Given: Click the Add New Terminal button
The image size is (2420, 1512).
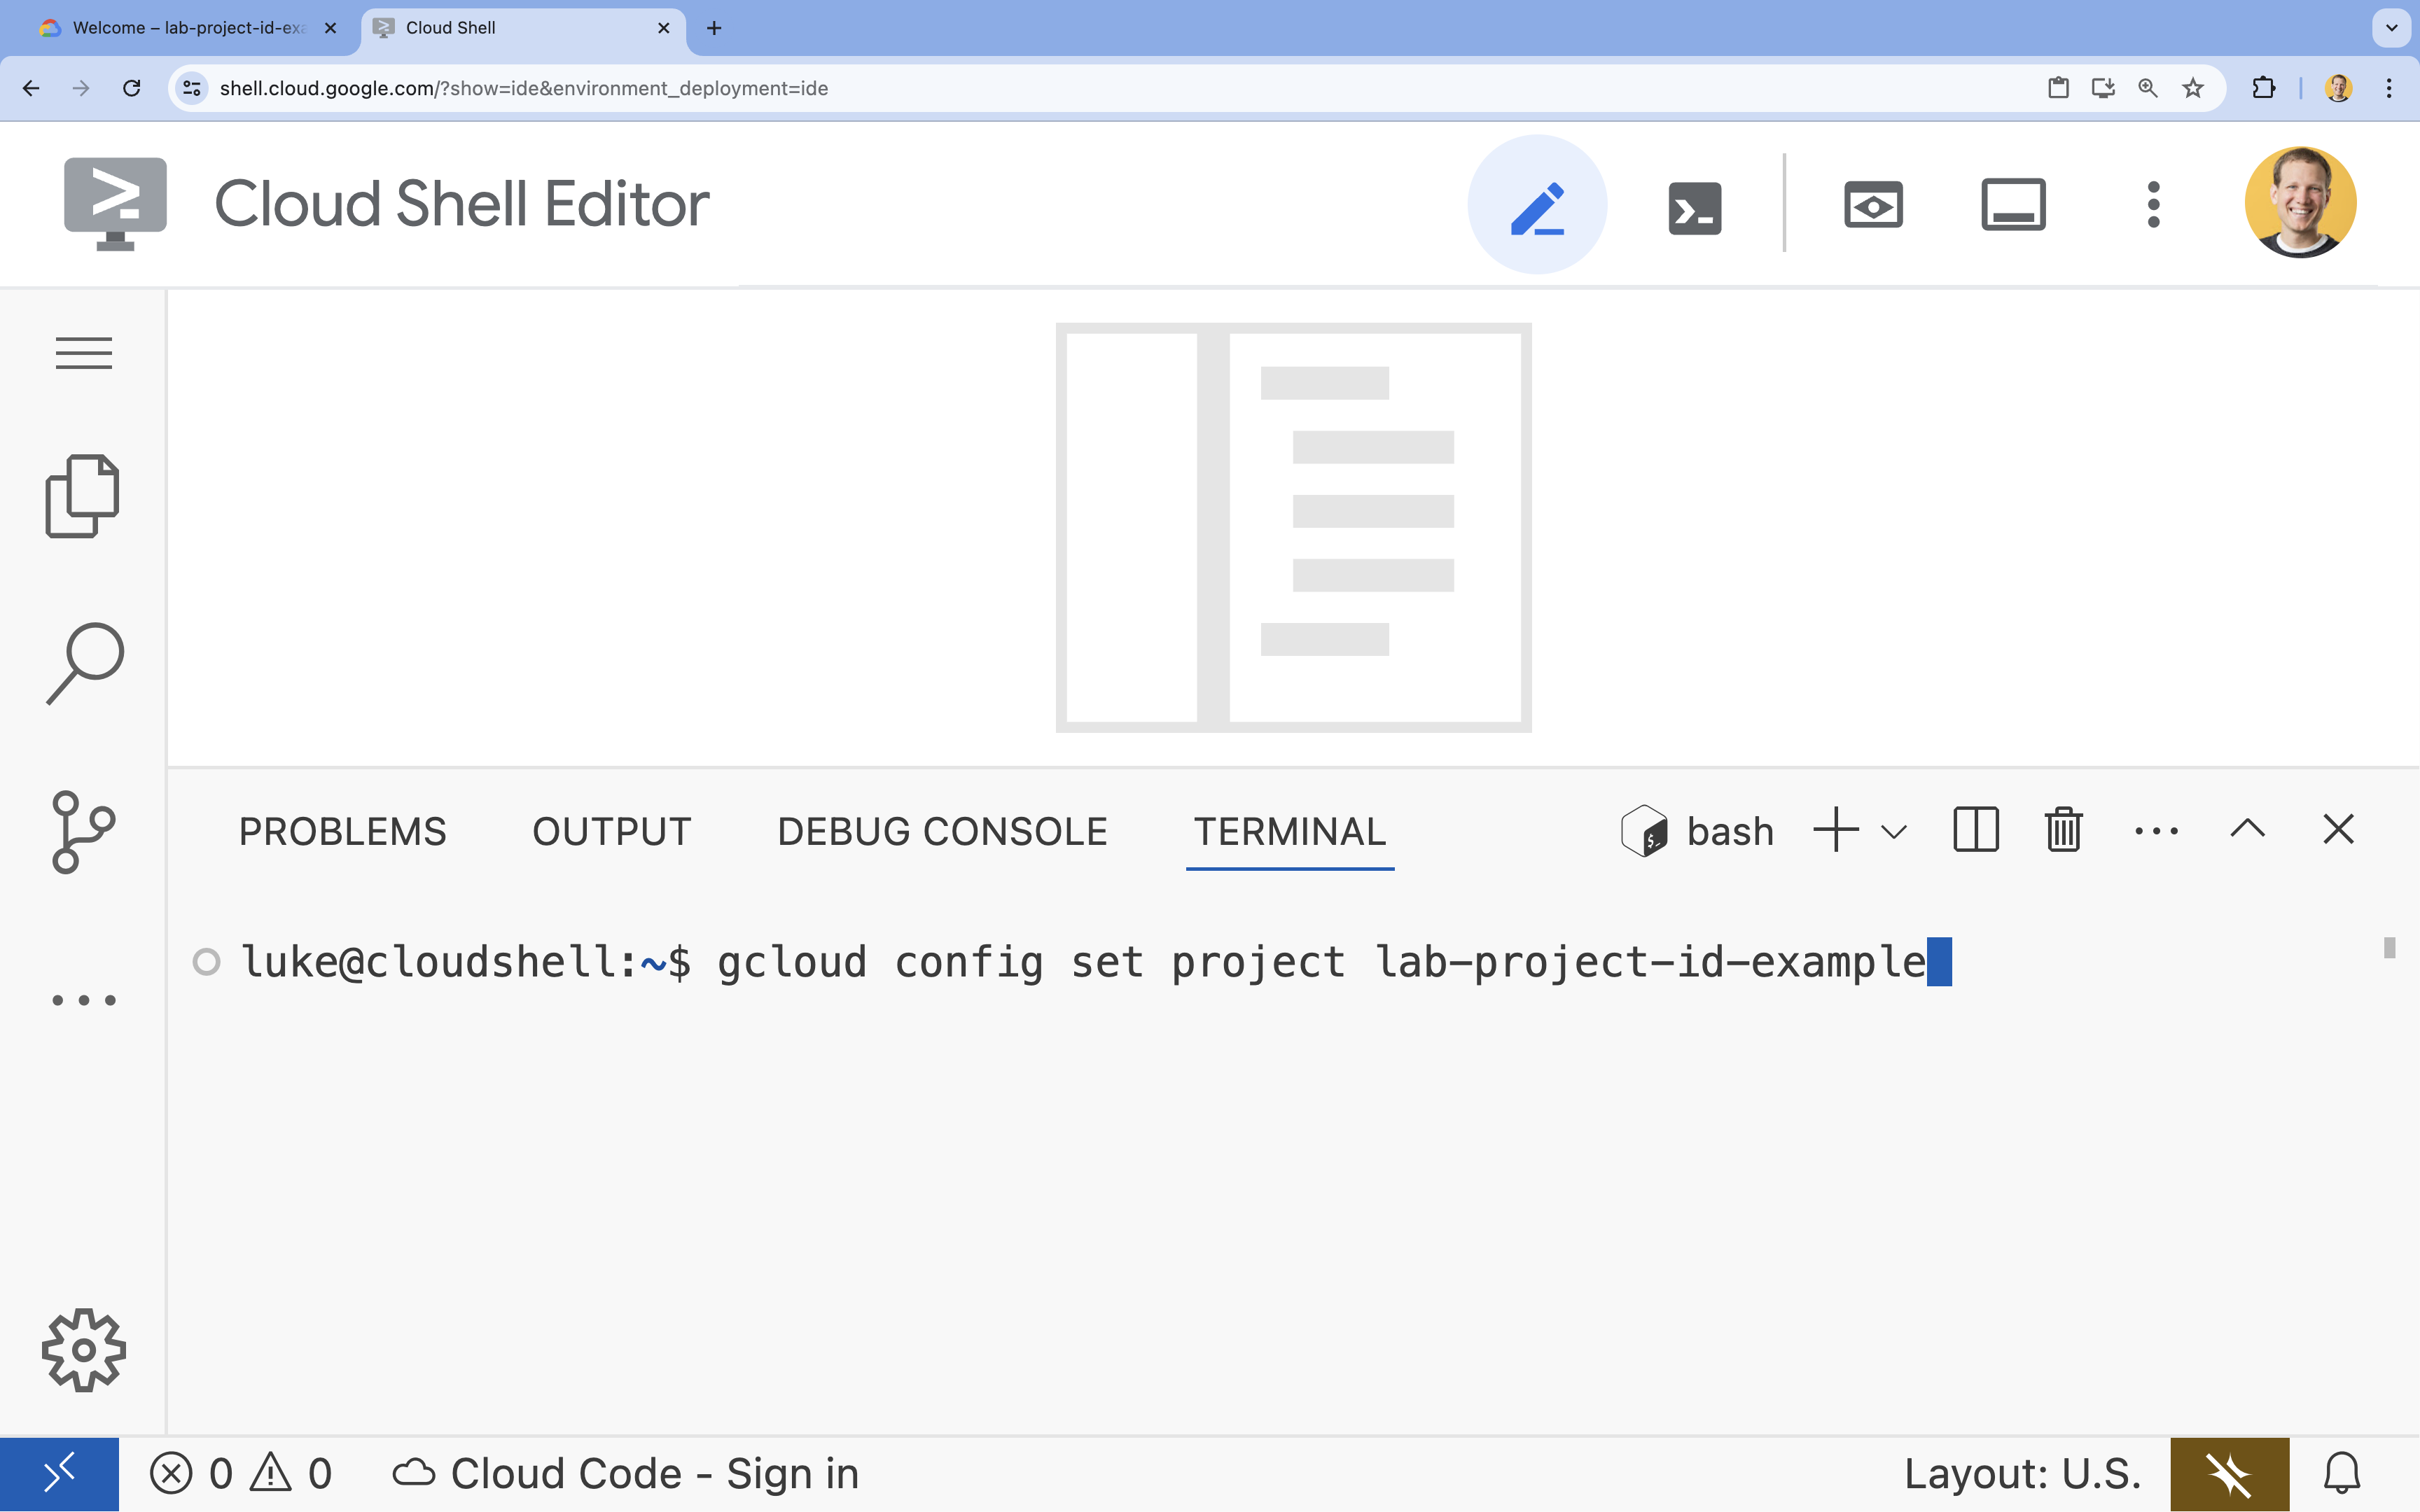Looking at the screenshot, I should pos(1835,829).
